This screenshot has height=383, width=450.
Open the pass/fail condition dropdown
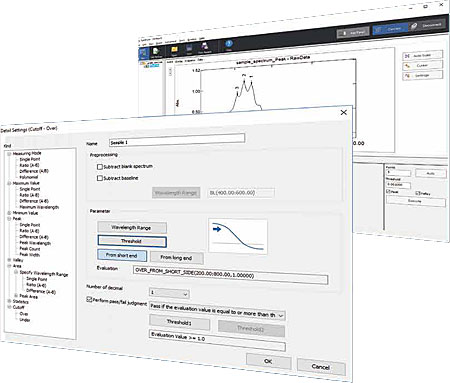(217, 311)
